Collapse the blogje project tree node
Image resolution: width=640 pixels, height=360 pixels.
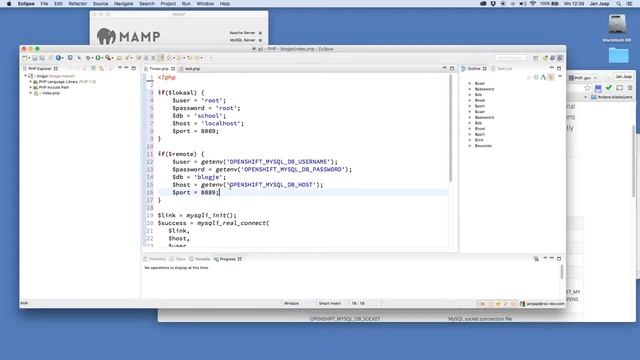pyautogui.click(x=25, y=76)
